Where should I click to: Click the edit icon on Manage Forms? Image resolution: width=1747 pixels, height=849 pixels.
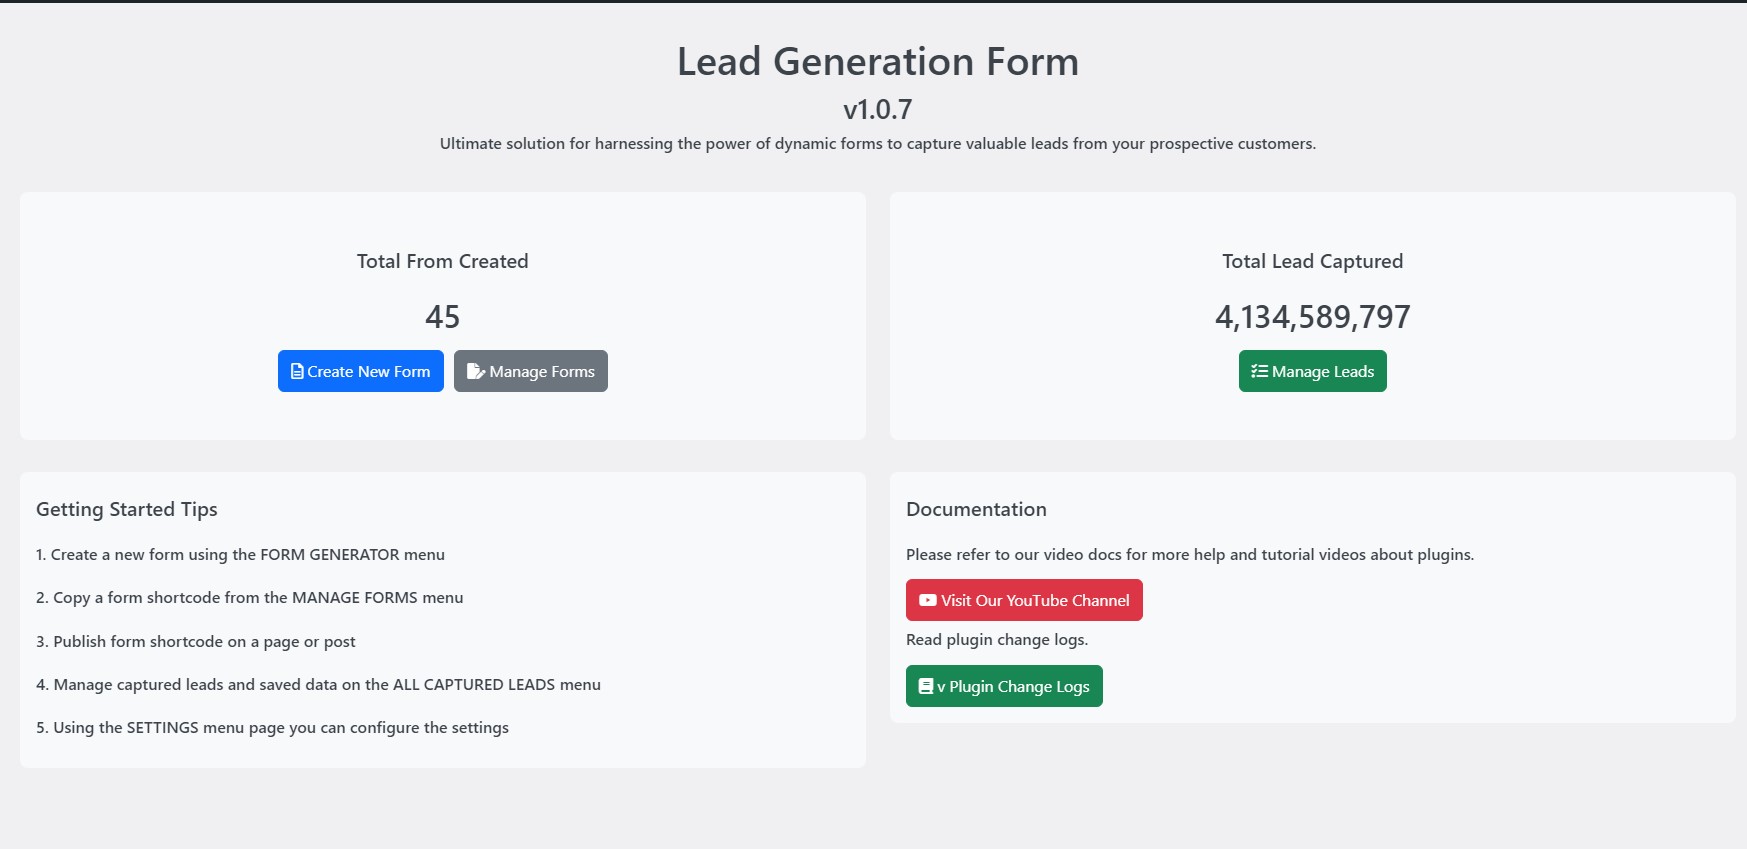click(475, 371)
